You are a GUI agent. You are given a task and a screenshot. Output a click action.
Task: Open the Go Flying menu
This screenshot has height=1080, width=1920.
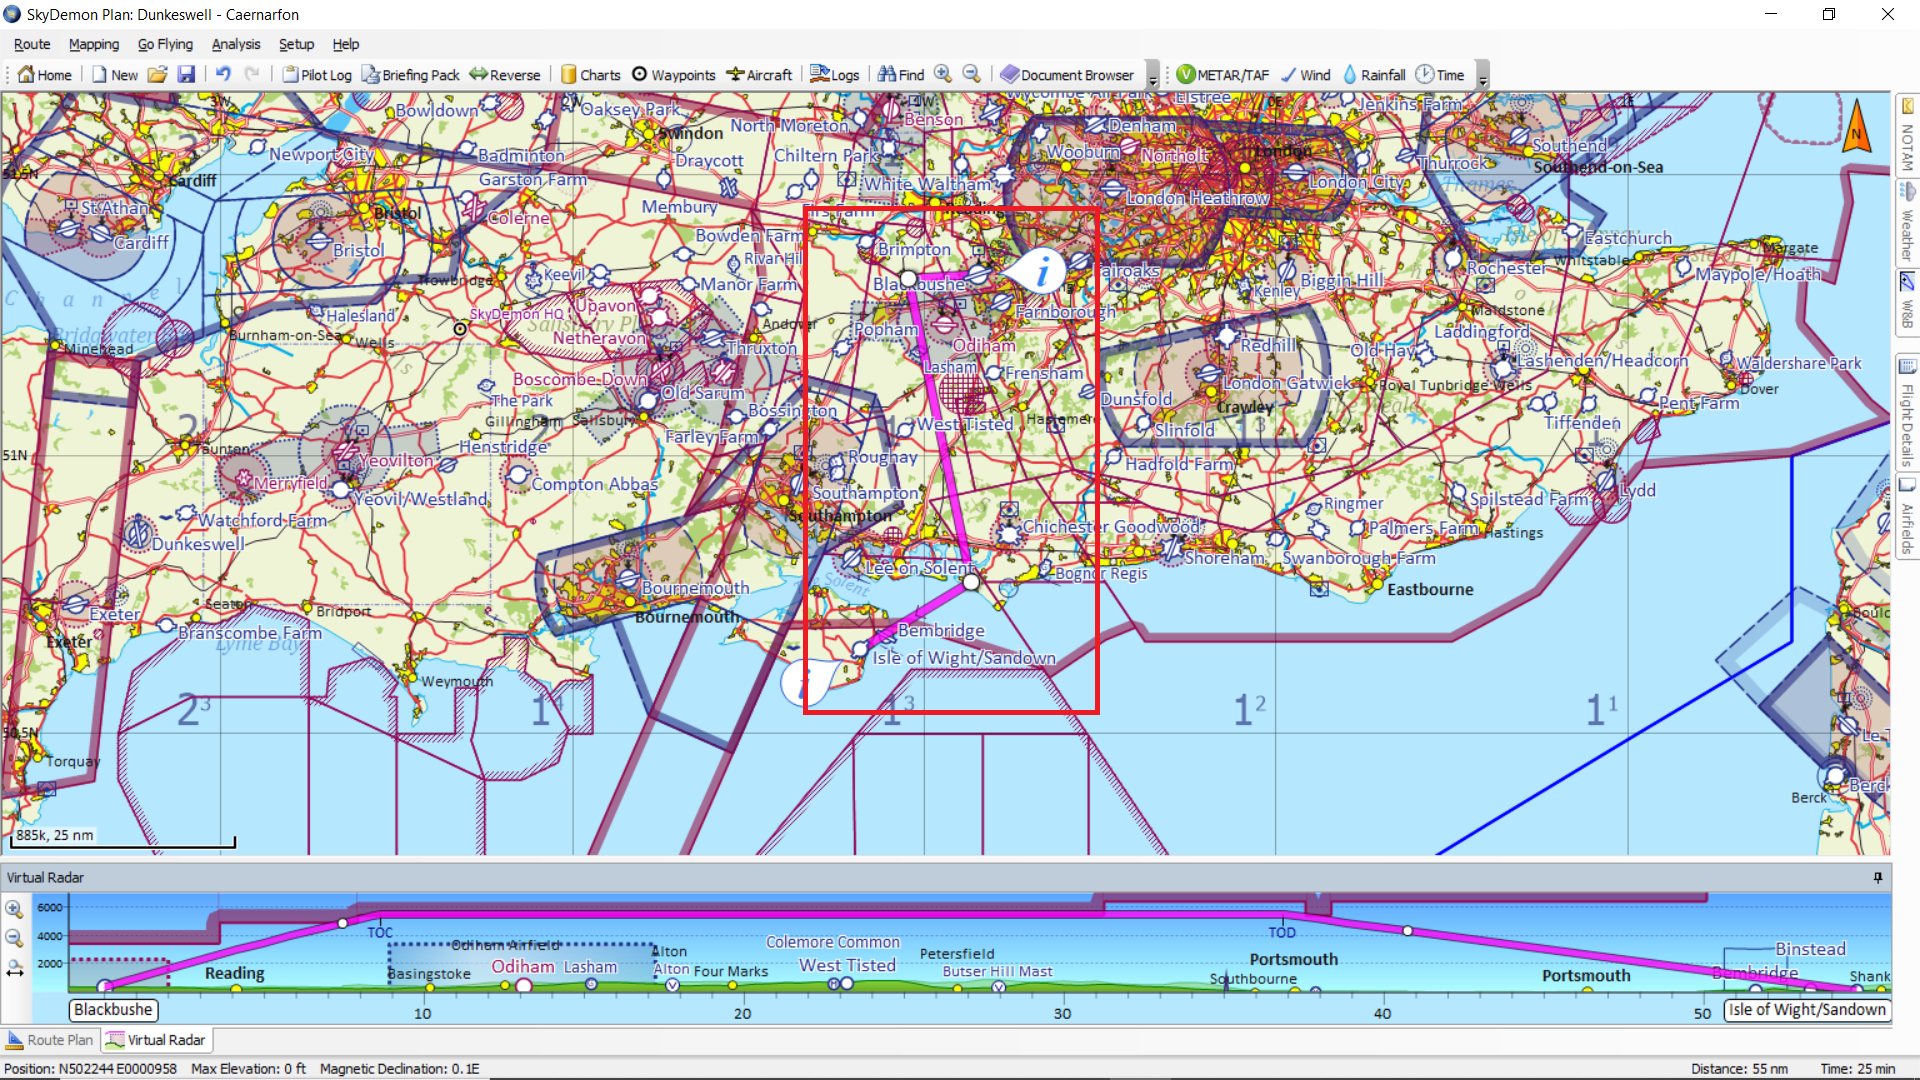[x=165, y=44]
